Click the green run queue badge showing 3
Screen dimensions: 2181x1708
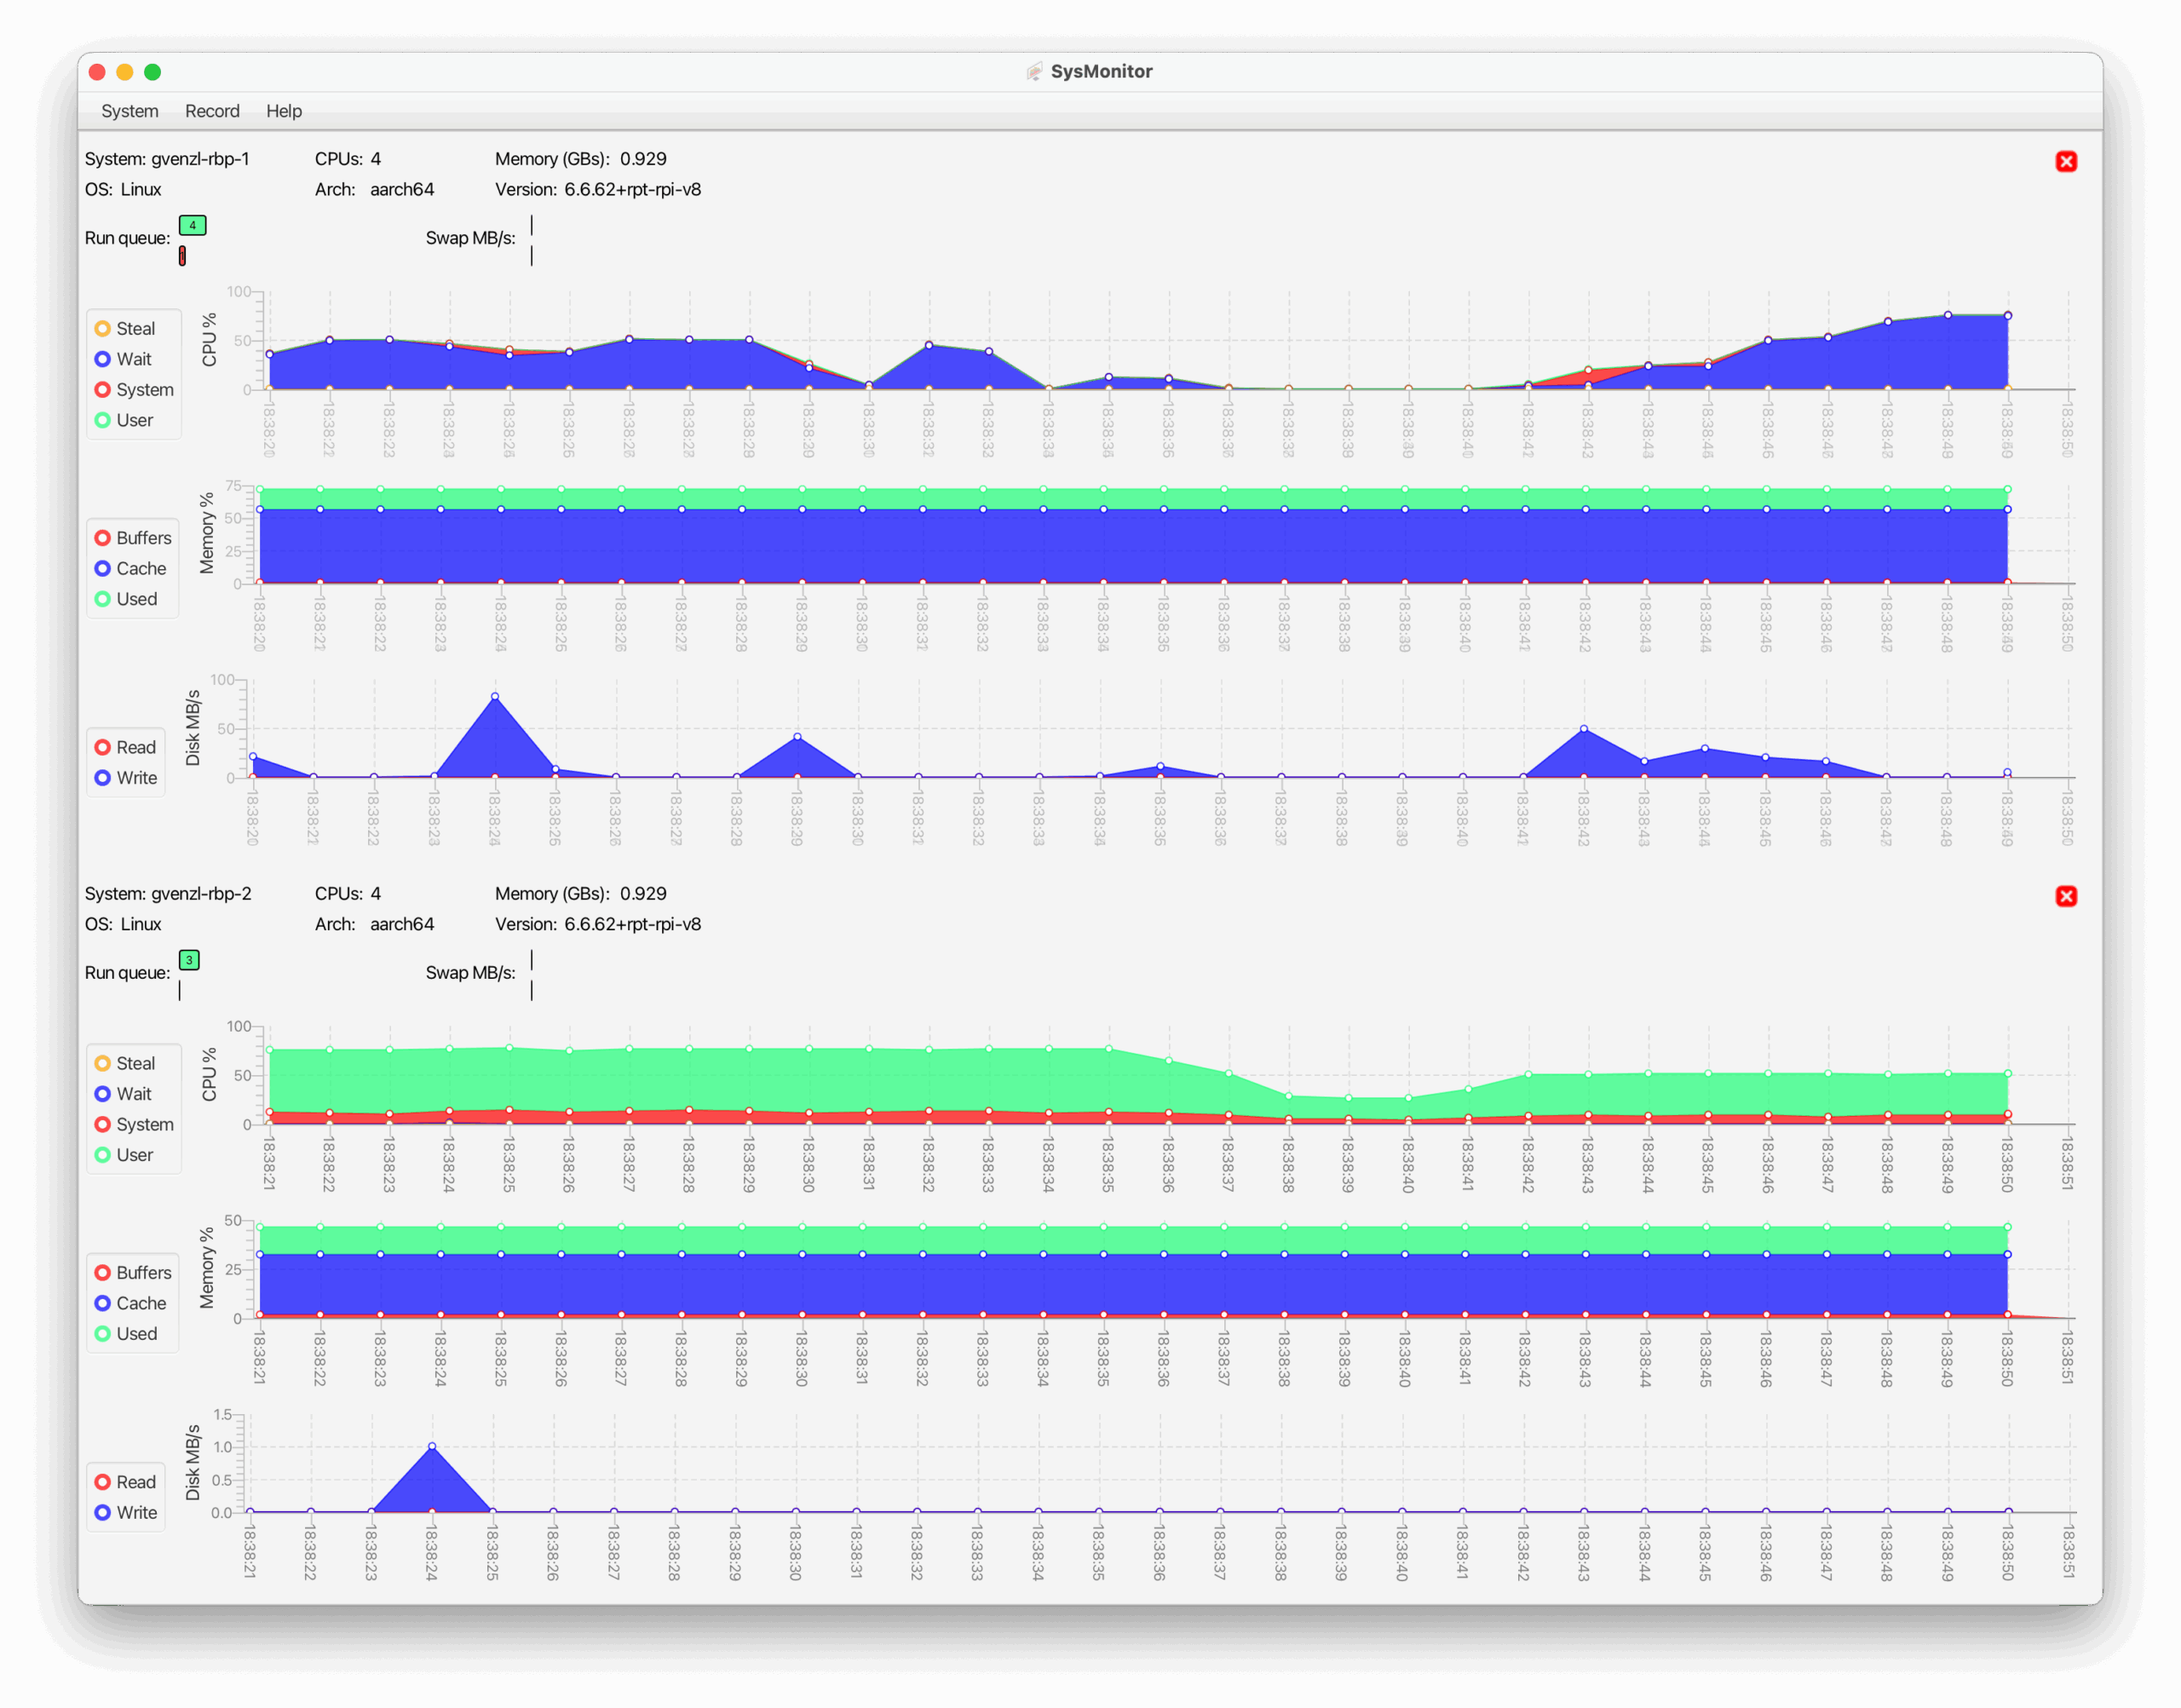189,960
